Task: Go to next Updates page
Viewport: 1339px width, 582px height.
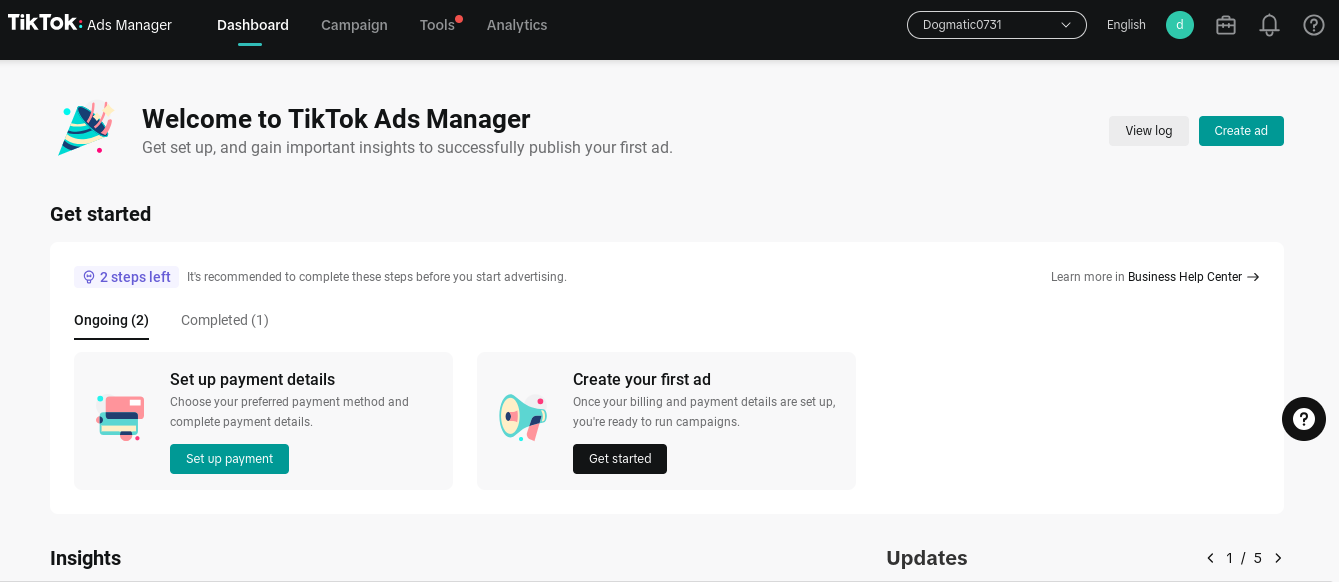Action: [1278, 558]
